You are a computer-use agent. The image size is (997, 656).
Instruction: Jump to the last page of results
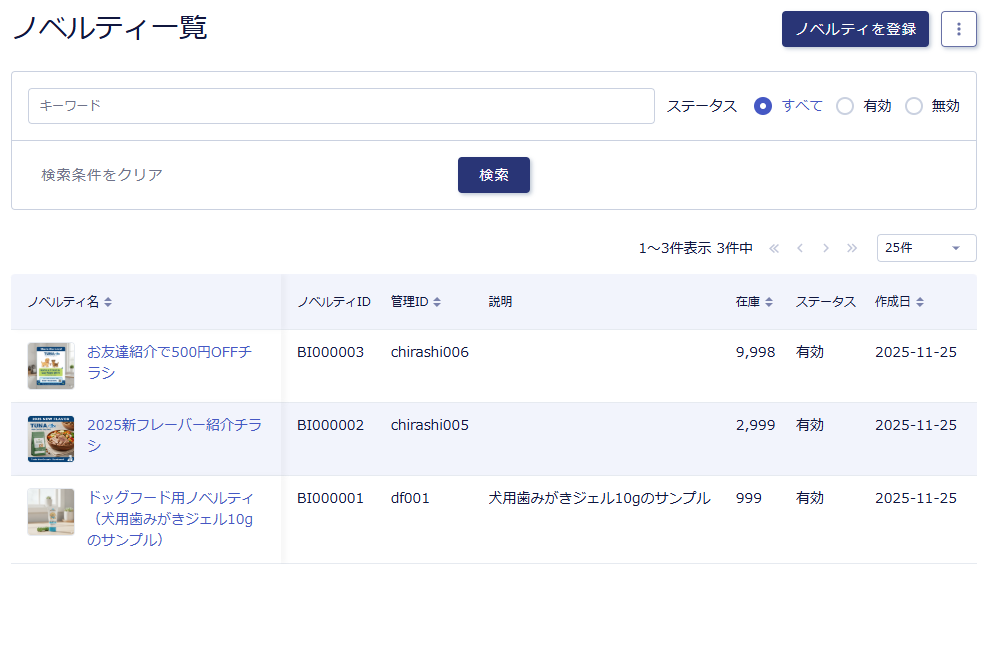pos(852,248)
